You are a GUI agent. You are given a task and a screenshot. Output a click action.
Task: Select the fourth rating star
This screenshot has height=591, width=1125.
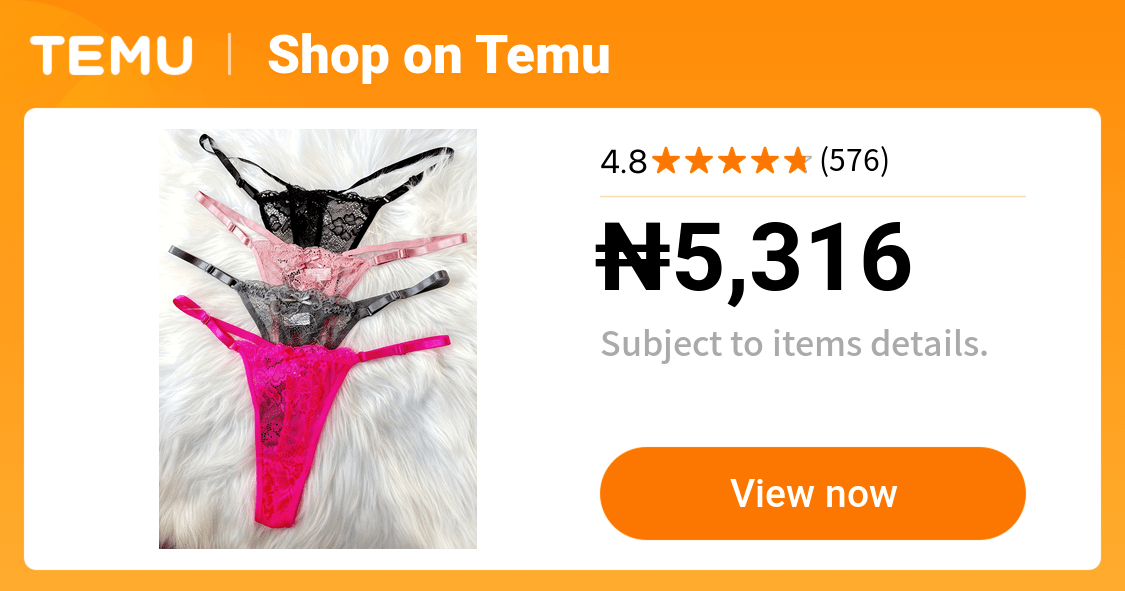click(x=765, y=161)
